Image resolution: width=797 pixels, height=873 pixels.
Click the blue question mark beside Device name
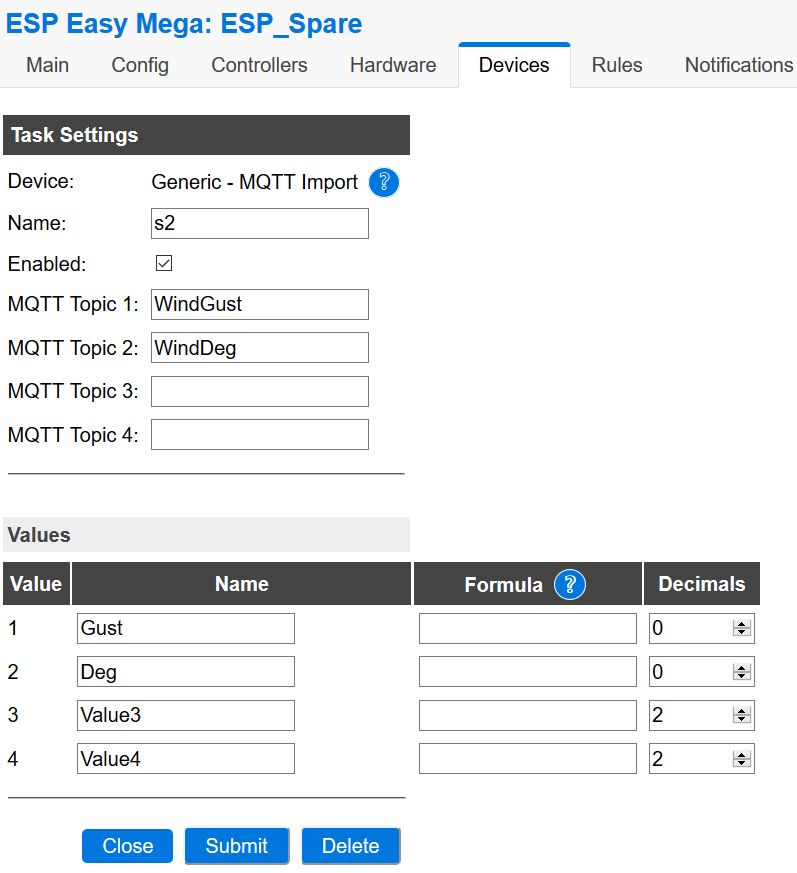click(383, 183)
